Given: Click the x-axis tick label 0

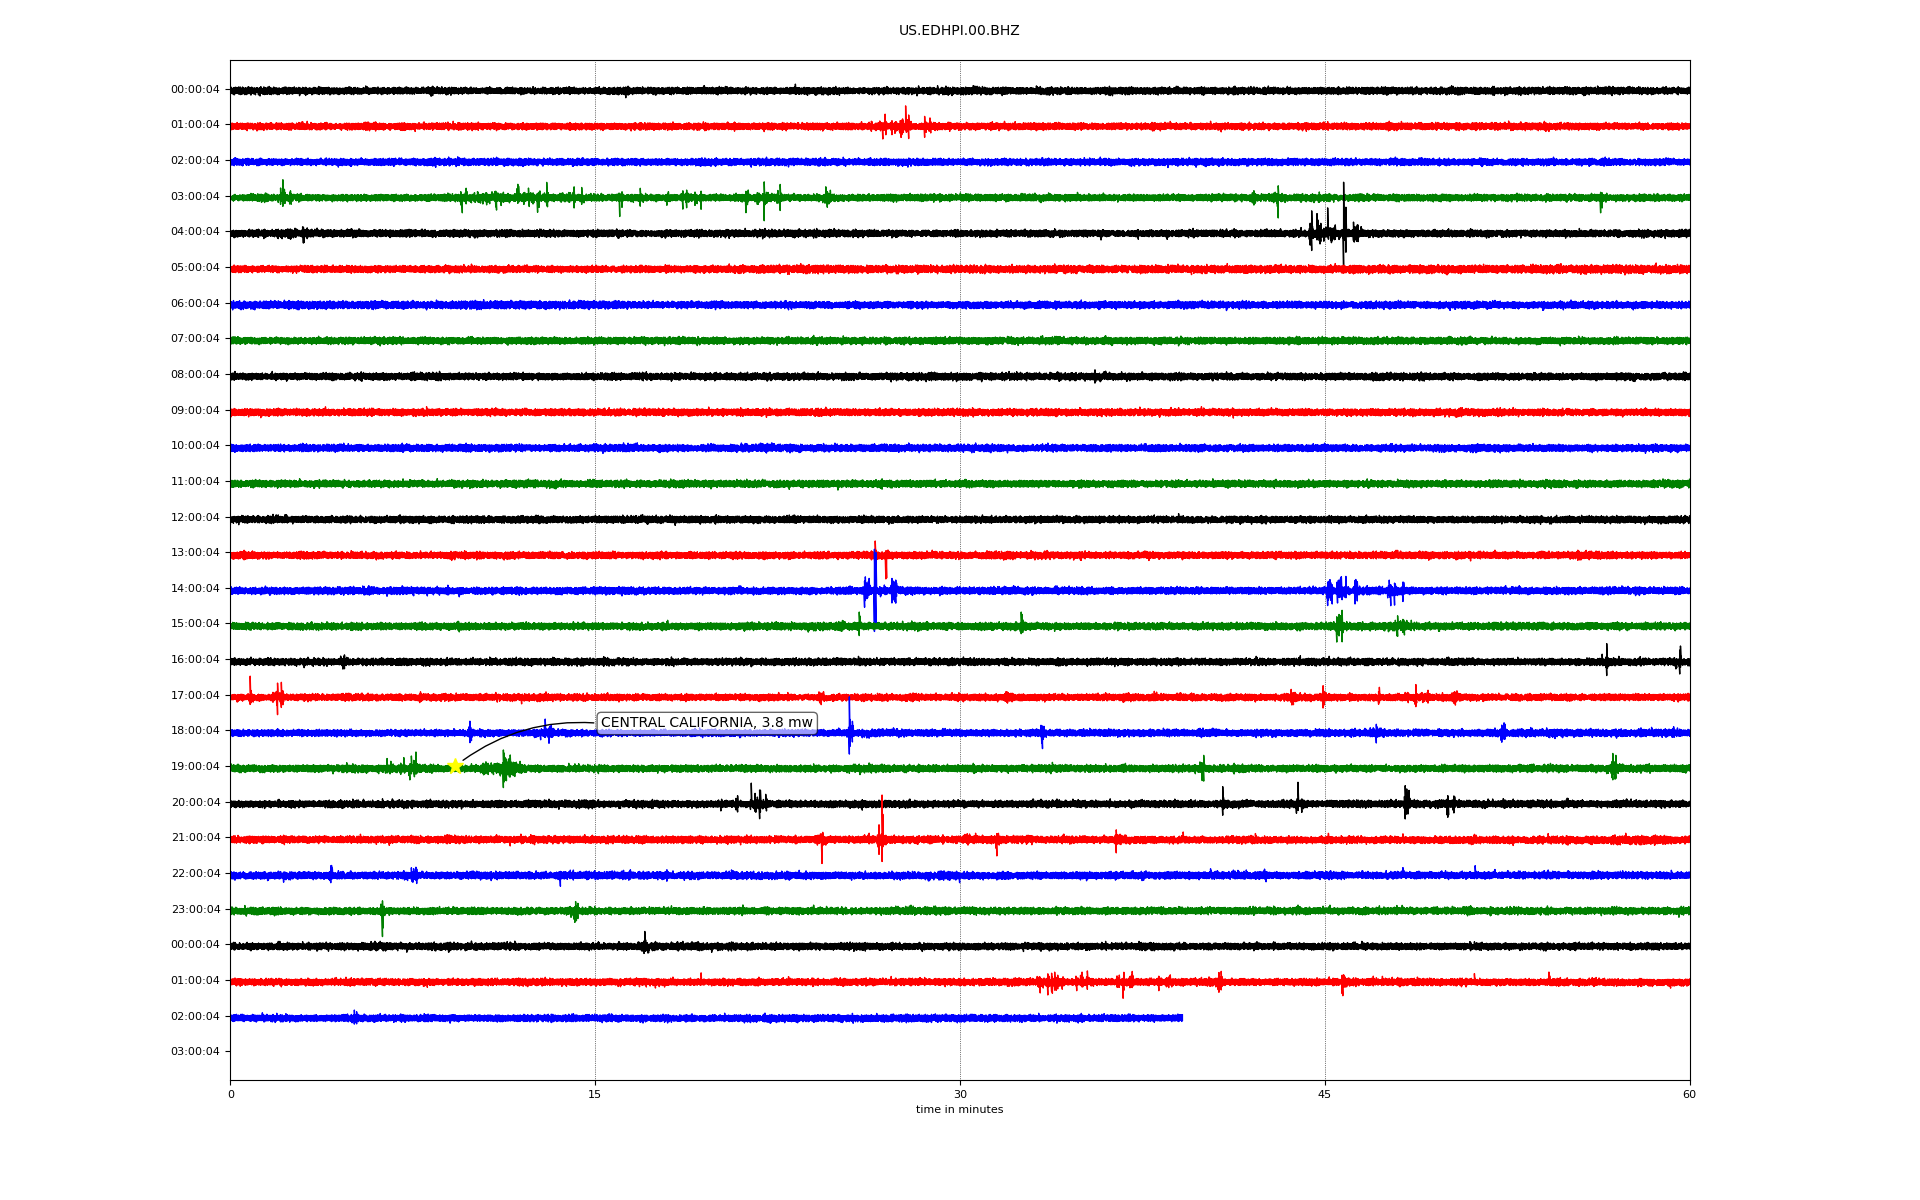Looking at the screenshot, I should pyautogui.click(x=231, y=1095).
